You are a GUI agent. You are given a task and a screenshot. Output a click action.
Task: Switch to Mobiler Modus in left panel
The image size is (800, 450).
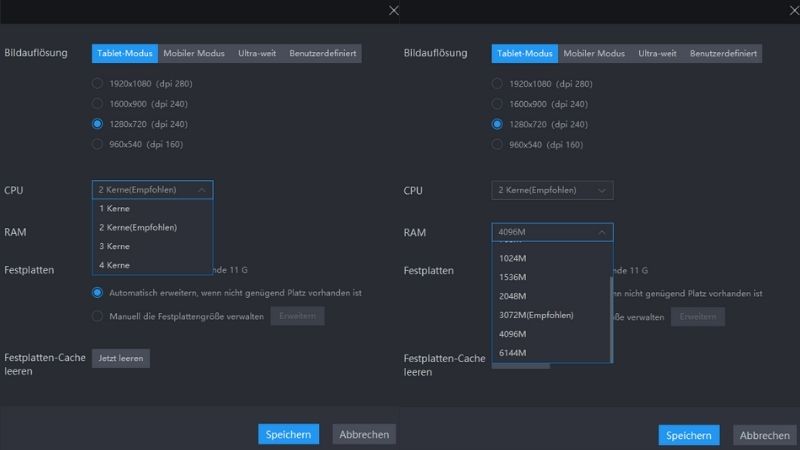click(x=194, y=53)
